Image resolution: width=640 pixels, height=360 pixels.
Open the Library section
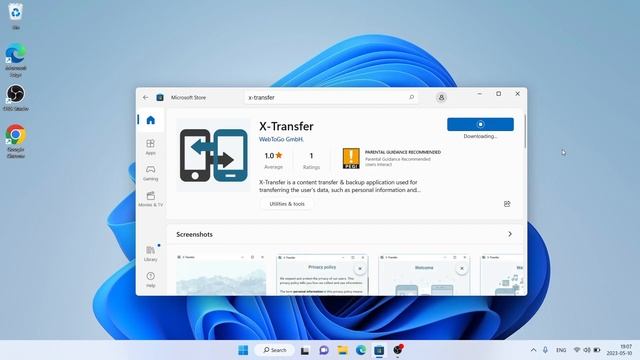(x=151, y=253)
